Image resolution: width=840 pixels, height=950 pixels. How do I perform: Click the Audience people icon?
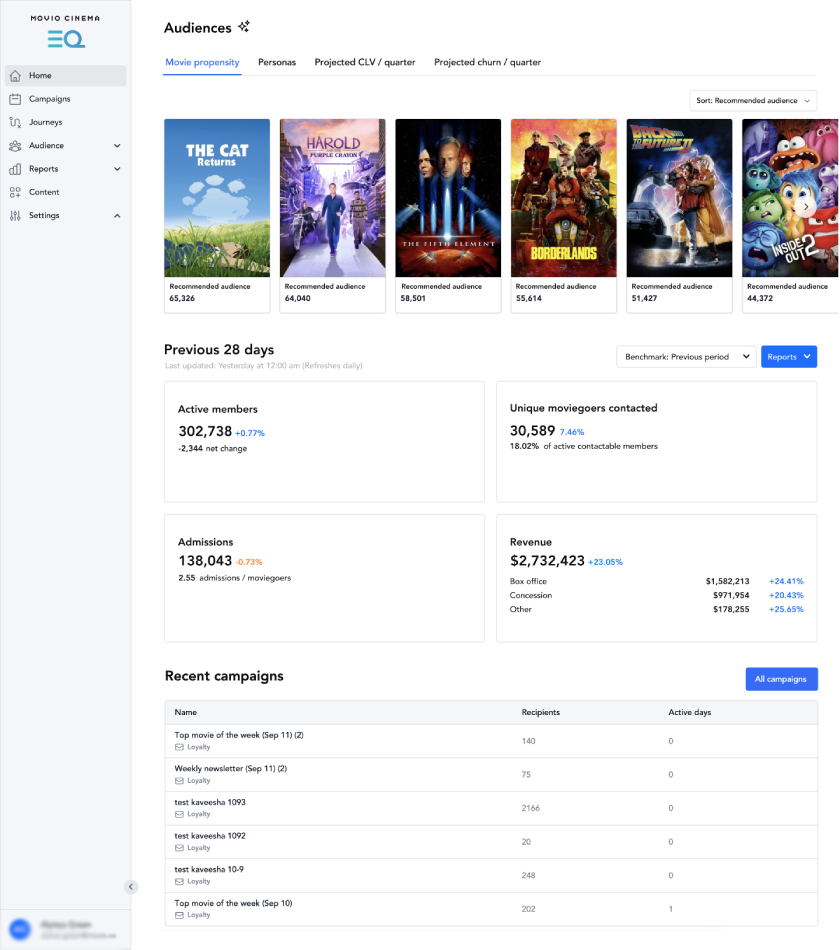pyautogui.click(x=15, y=145)
